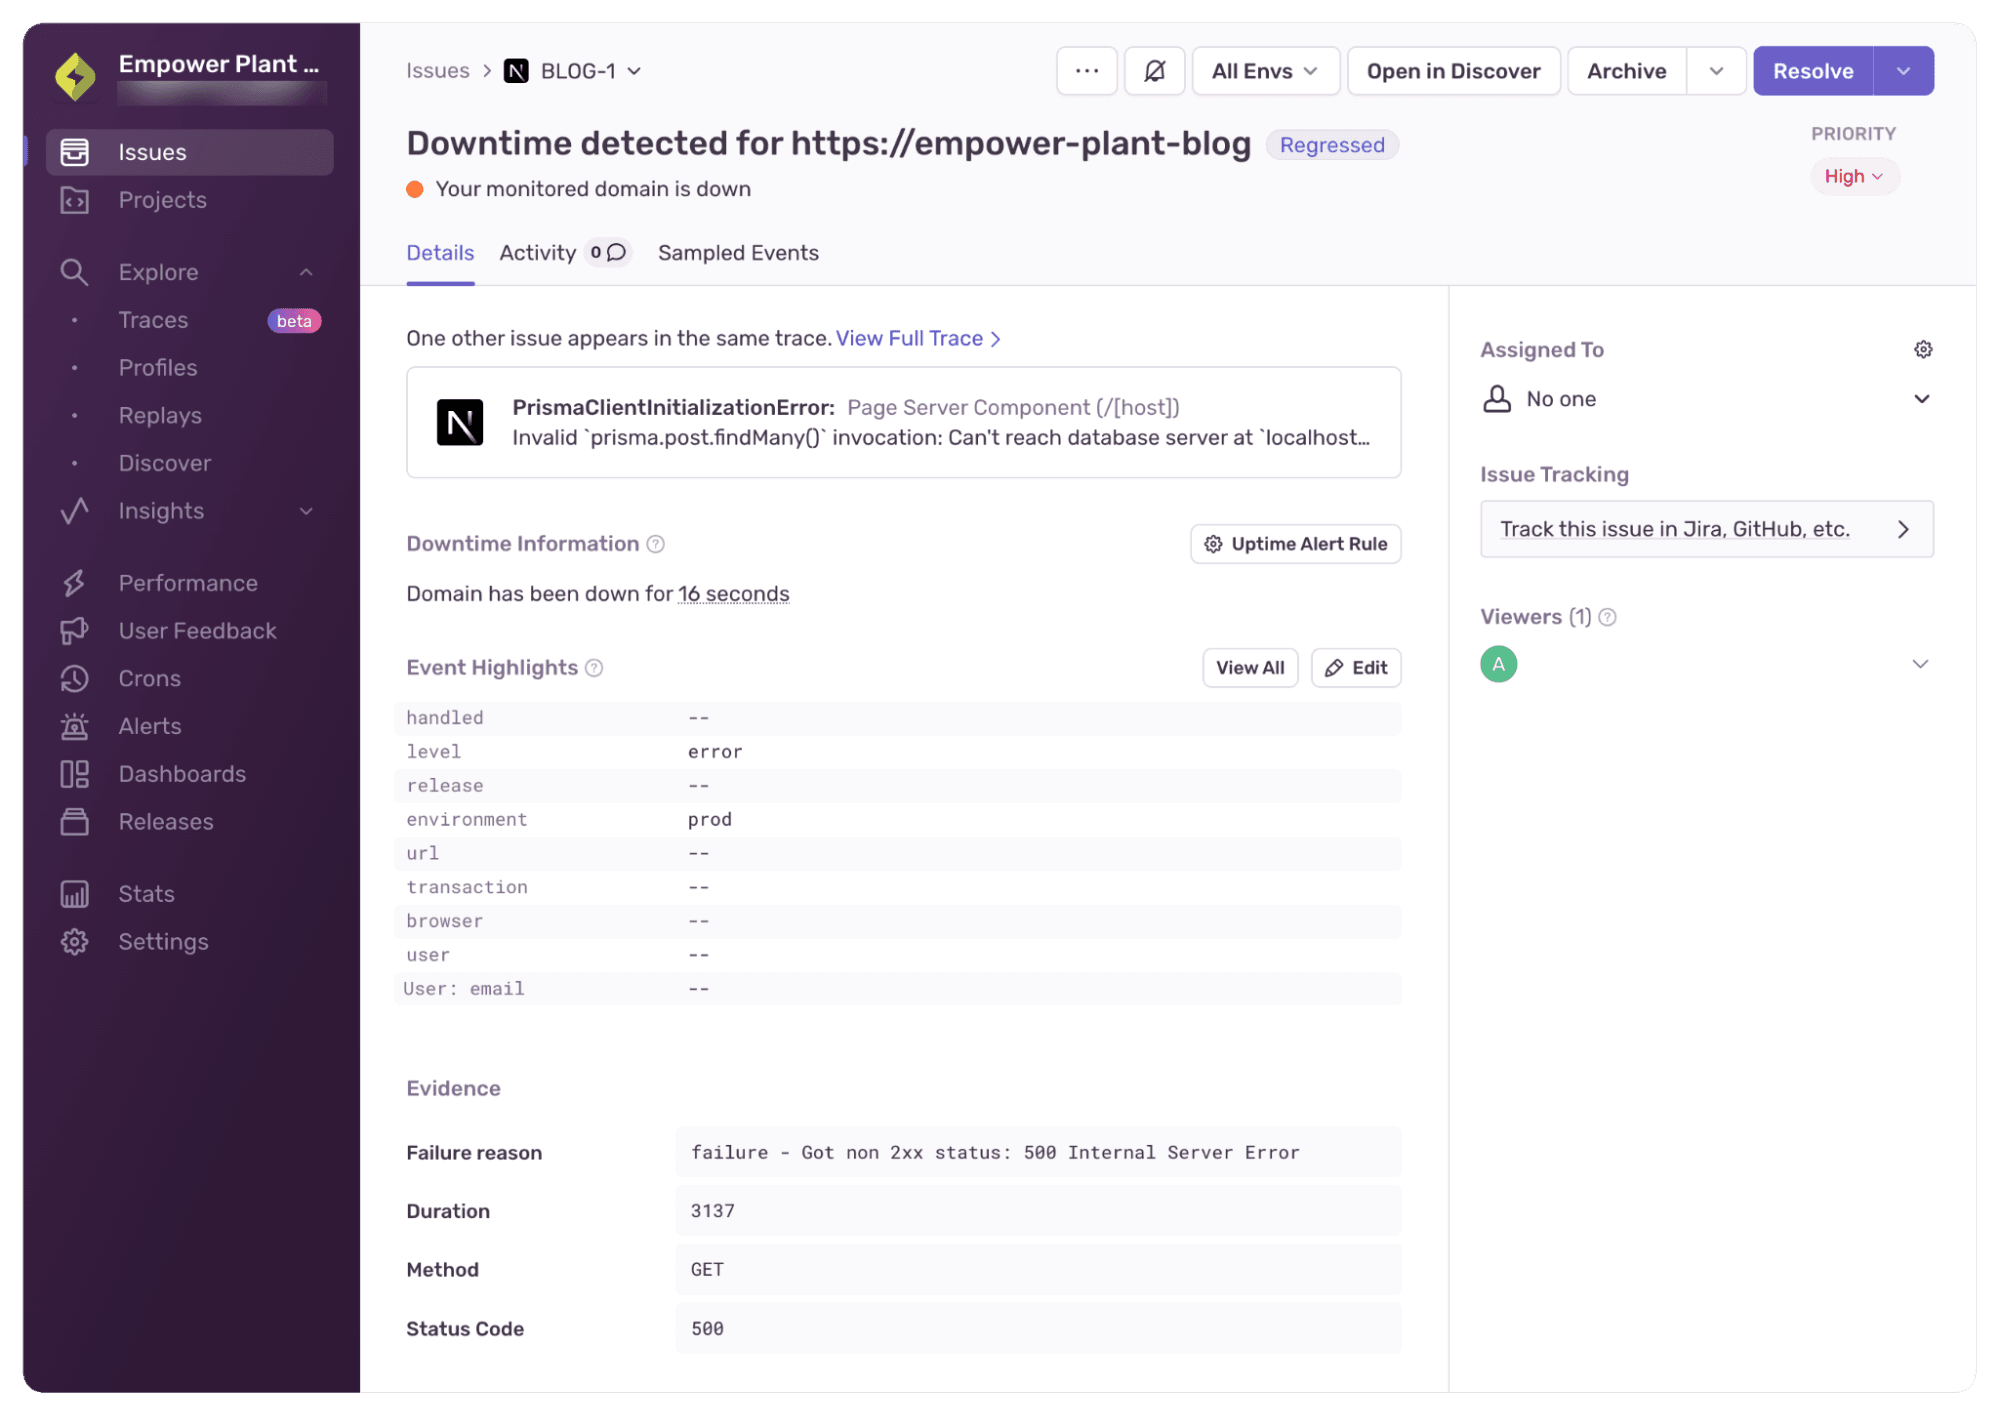The width and height of the screenshot is (1999, 1416).
Task: Click the Issues breadcrumb link
Action: pyautogui.click(x=438, y=71)
